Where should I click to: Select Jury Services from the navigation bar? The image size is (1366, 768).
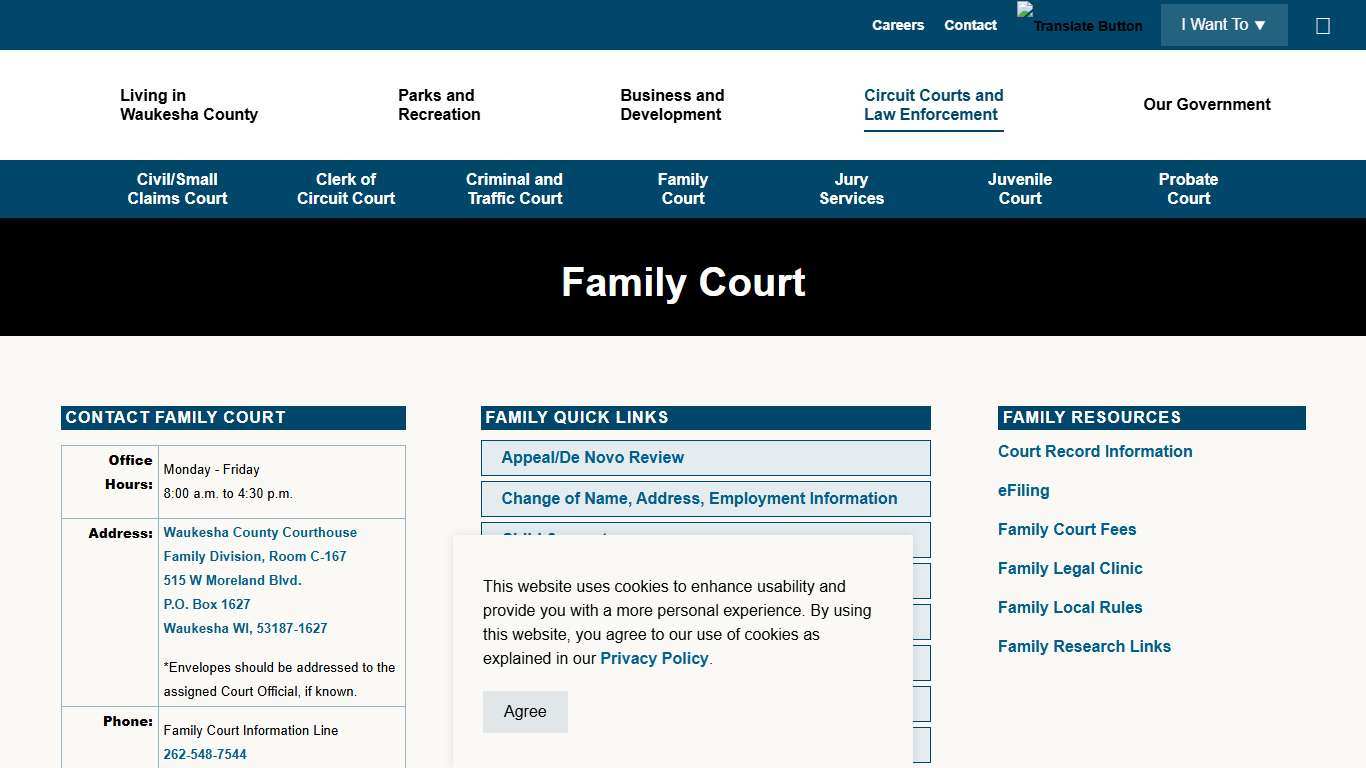pyautogui.click(x=851, y=189)
